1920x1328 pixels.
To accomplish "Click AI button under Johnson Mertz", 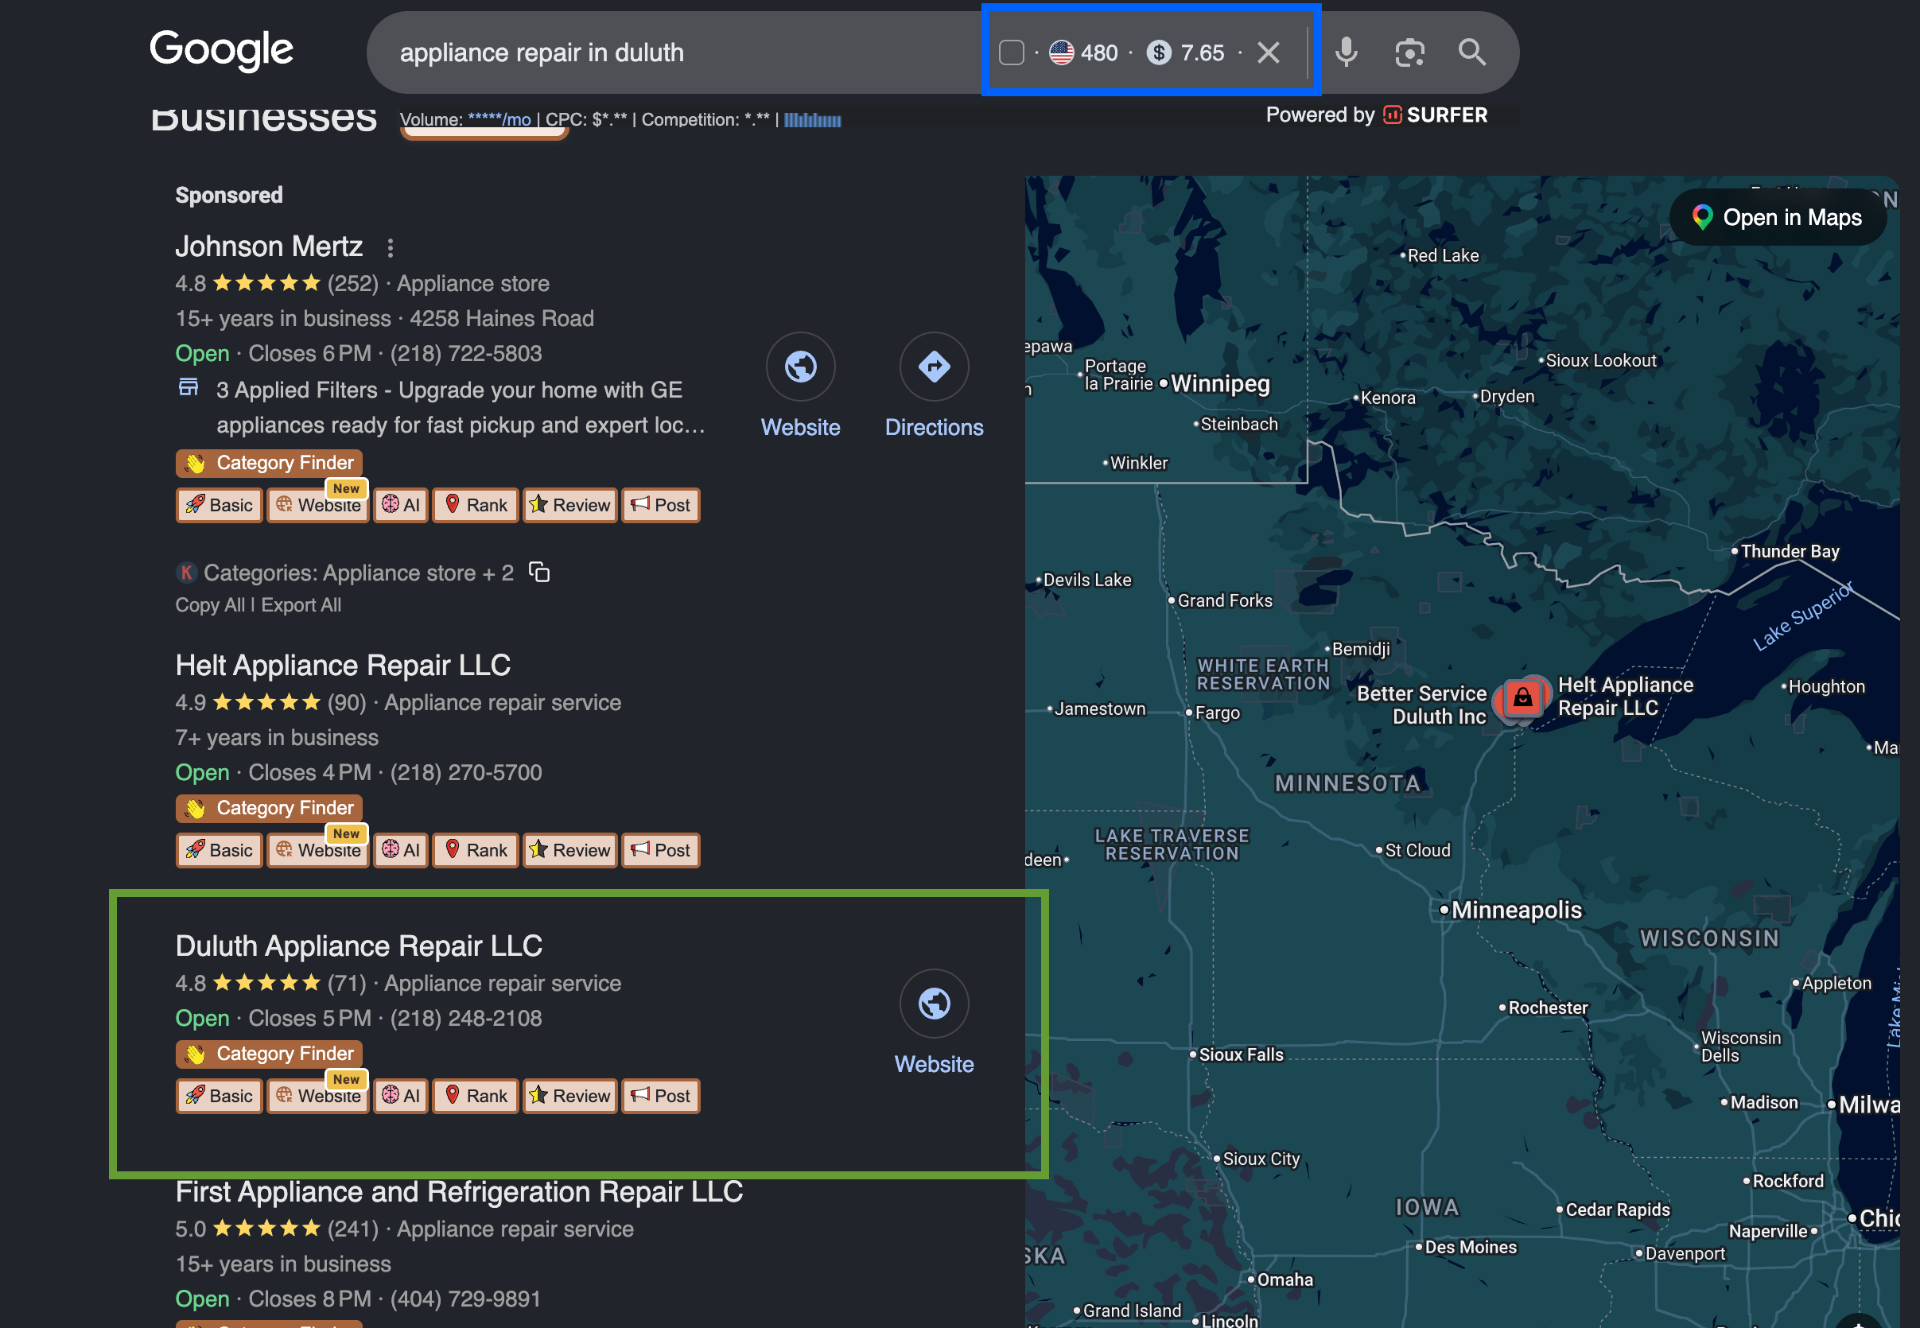I will [x=401, y=505].
